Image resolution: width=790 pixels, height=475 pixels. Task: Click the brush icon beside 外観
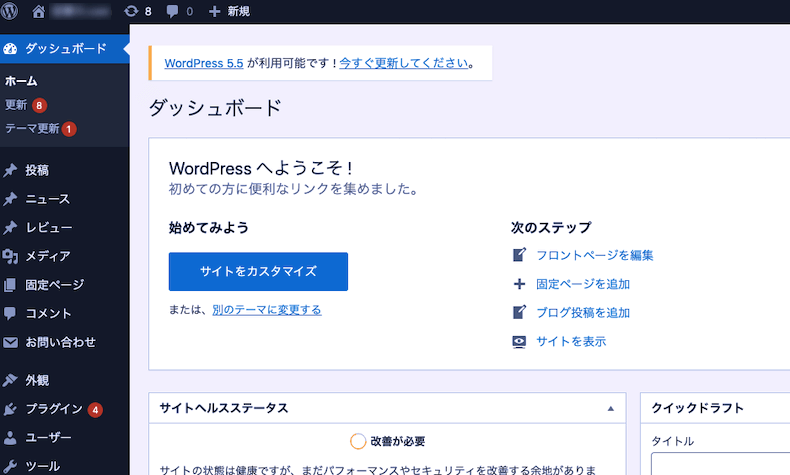point(10,380)
